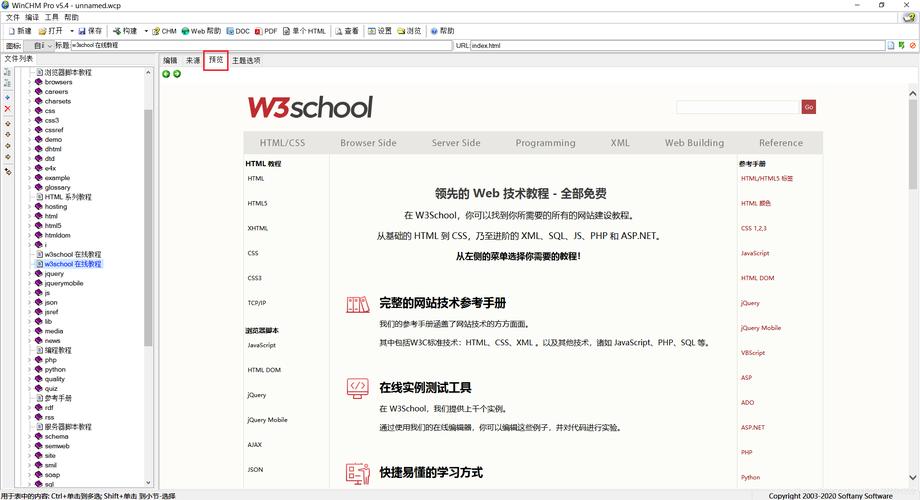Click the blue plus add-item sidebar icon
The height and width of the screenshot is (500, 920).
8,97
